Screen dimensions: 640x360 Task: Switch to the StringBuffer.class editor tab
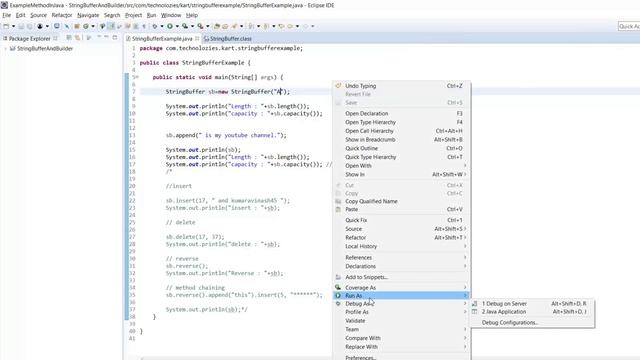tap(231, 39)
